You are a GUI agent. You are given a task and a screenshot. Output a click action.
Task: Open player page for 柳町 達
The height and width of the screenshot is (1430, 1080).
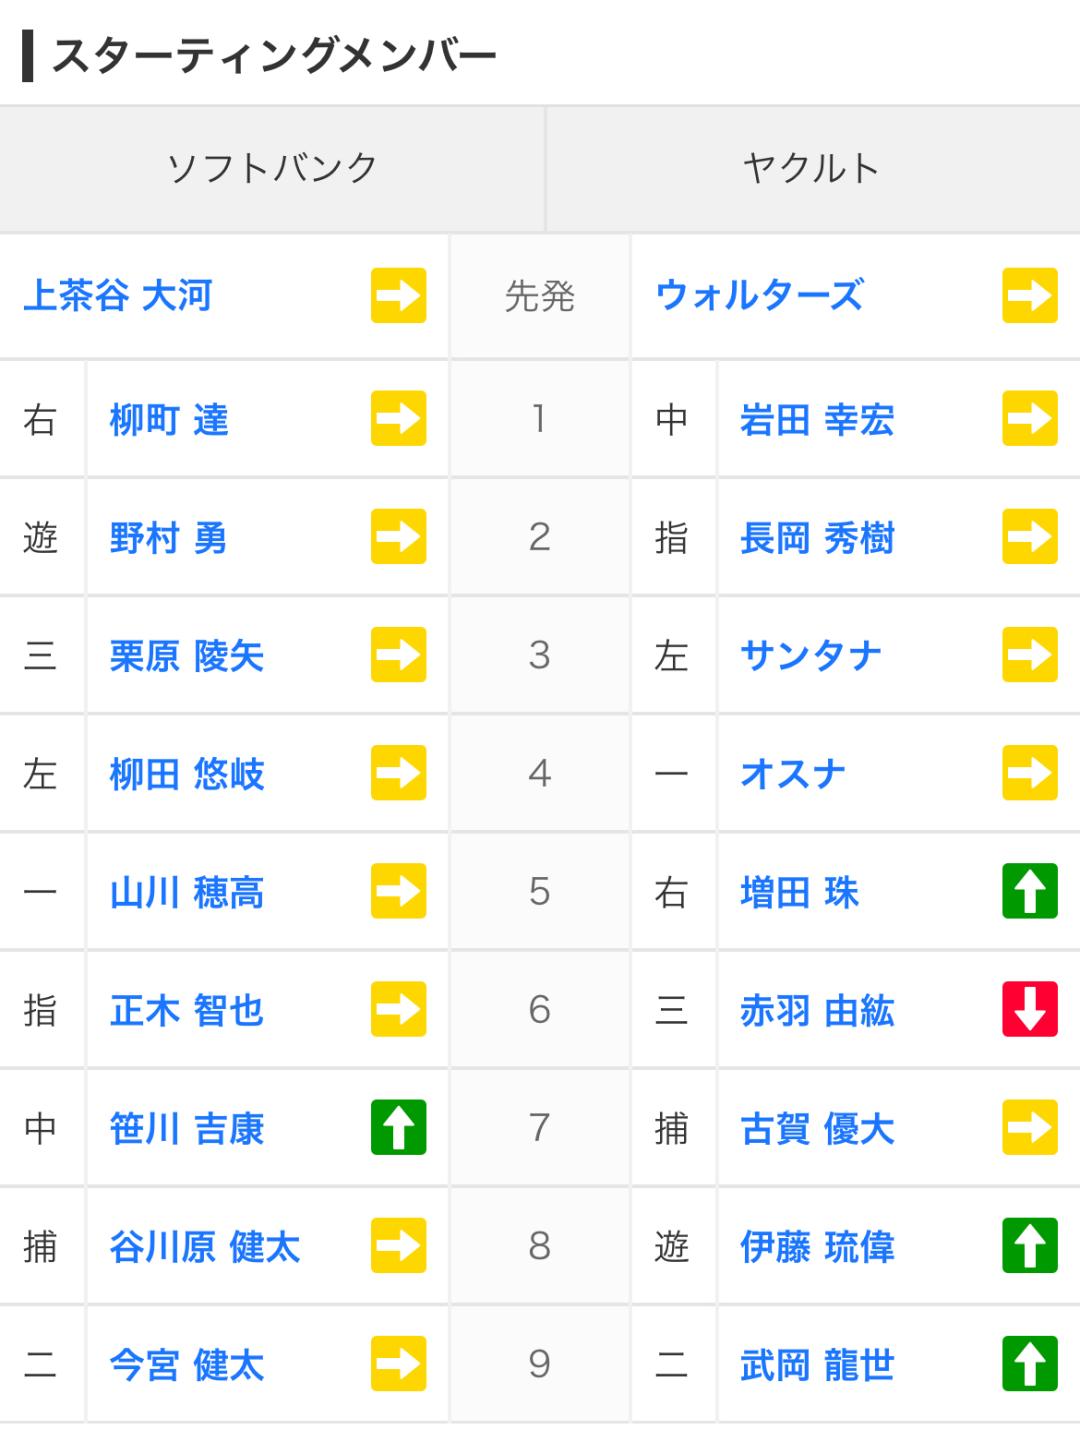click(x=169, y=420)
